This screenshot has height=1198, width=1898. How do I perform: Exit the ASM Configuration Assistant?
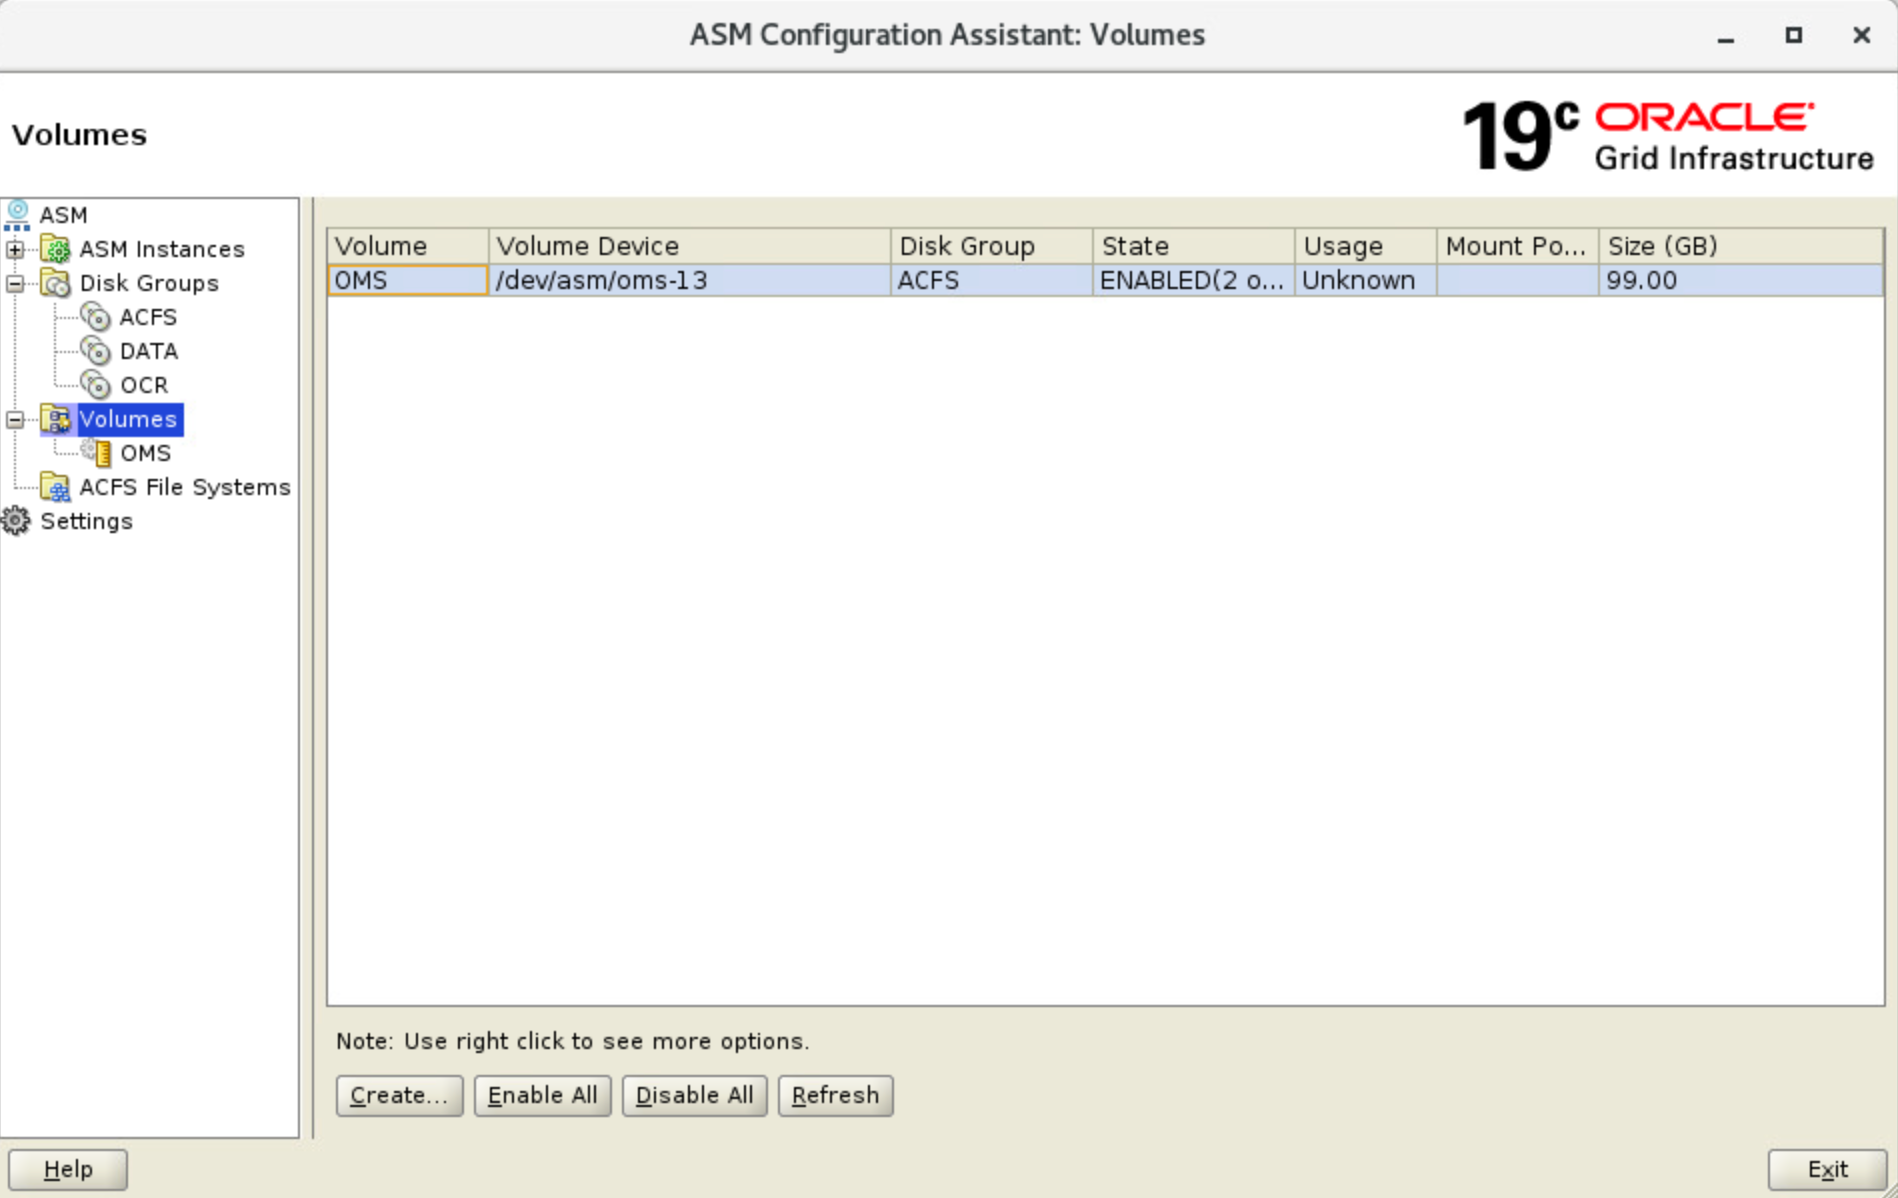click(x=1827, y=1169)
